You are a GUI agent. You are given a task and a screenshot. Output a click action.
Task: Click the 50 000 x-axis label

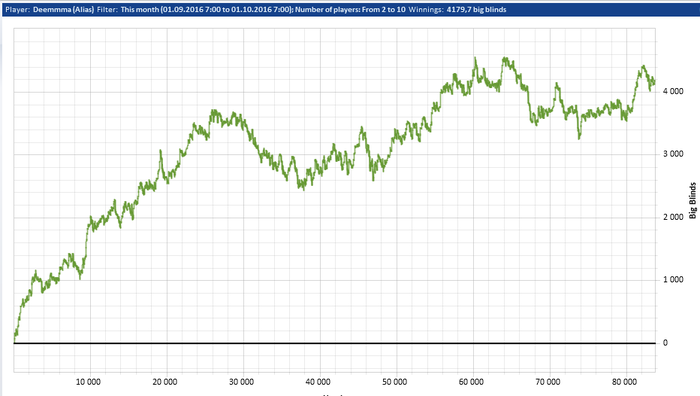tap(395, 382)
